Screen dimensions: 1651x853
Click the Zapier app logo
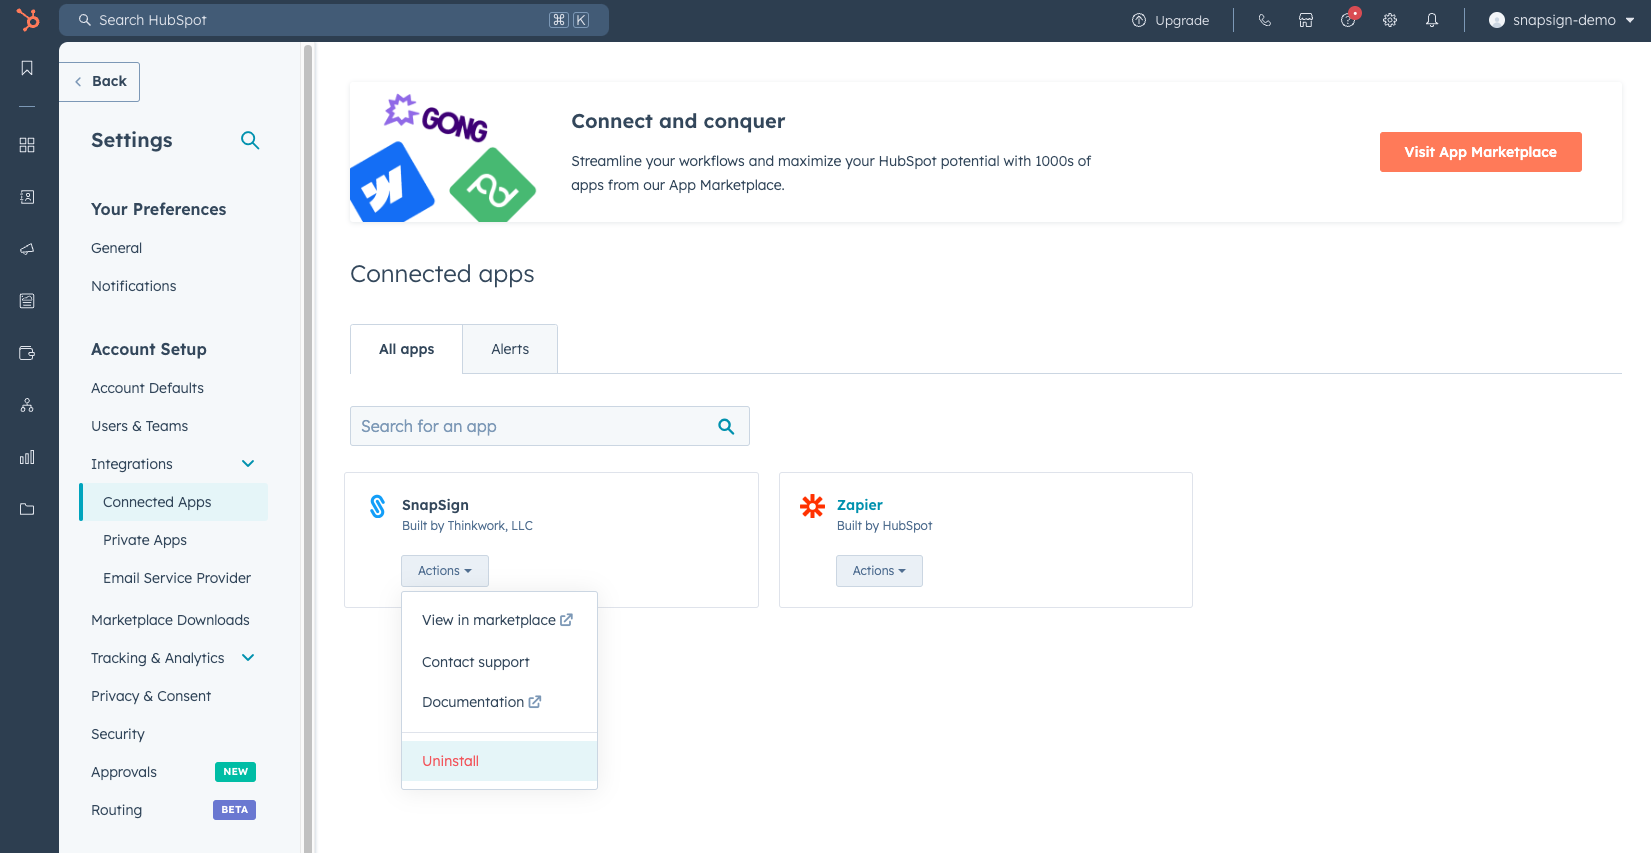click(x=812, y=506)
